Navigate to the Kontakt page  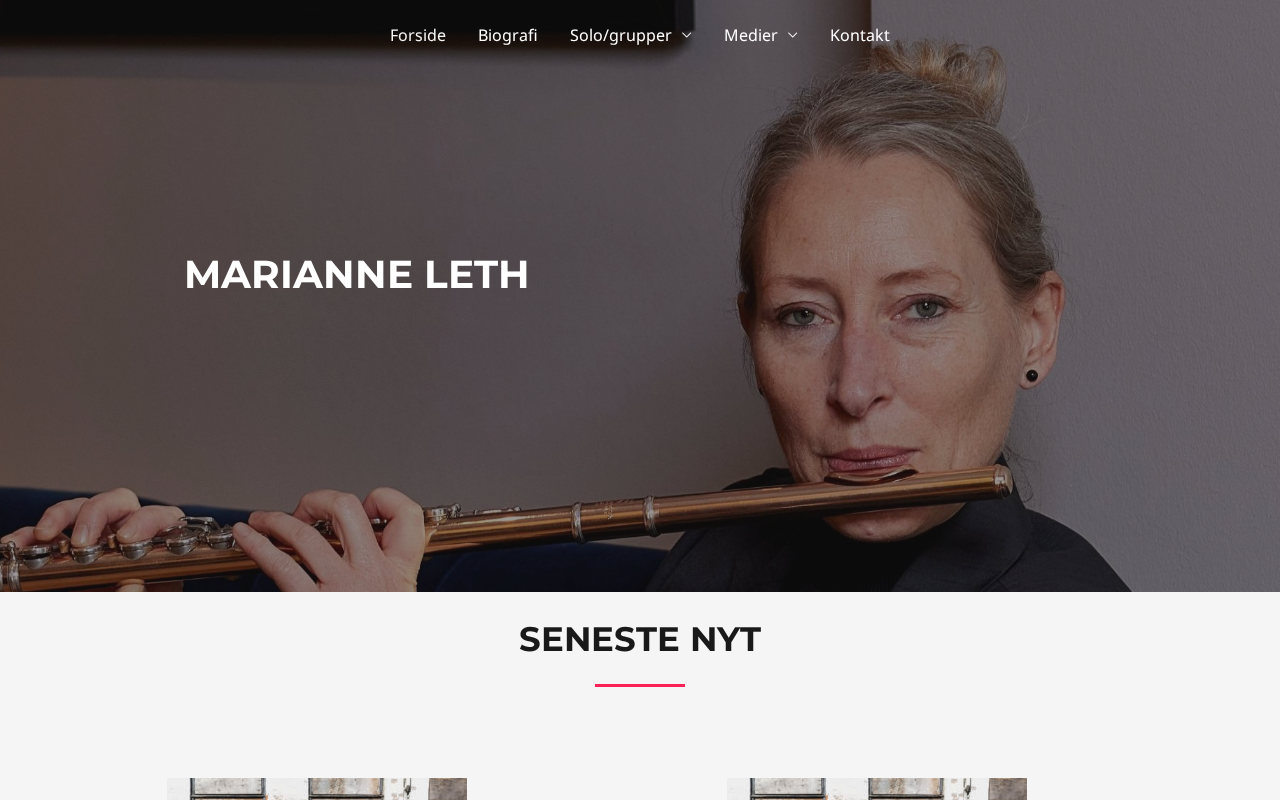[x=860, y=35]
